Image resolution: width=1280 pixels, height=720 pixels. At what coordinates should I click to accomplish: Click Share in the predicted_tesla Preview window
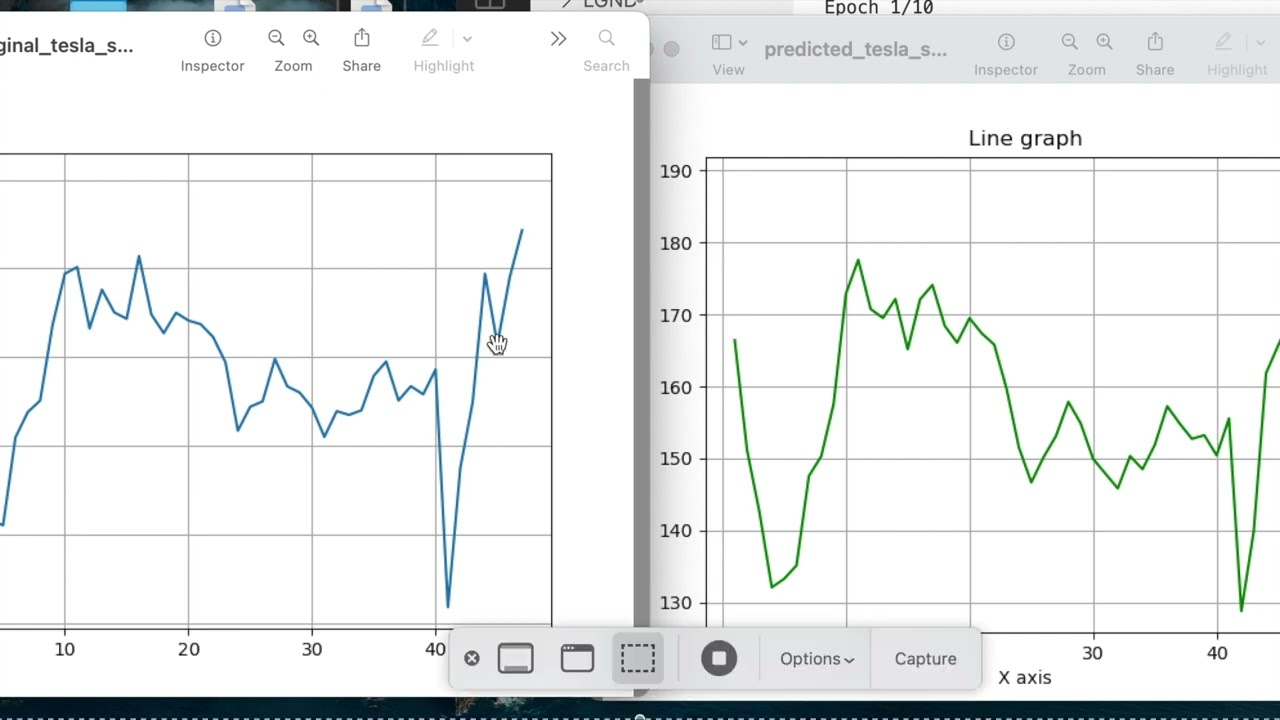pos(1155,42)
